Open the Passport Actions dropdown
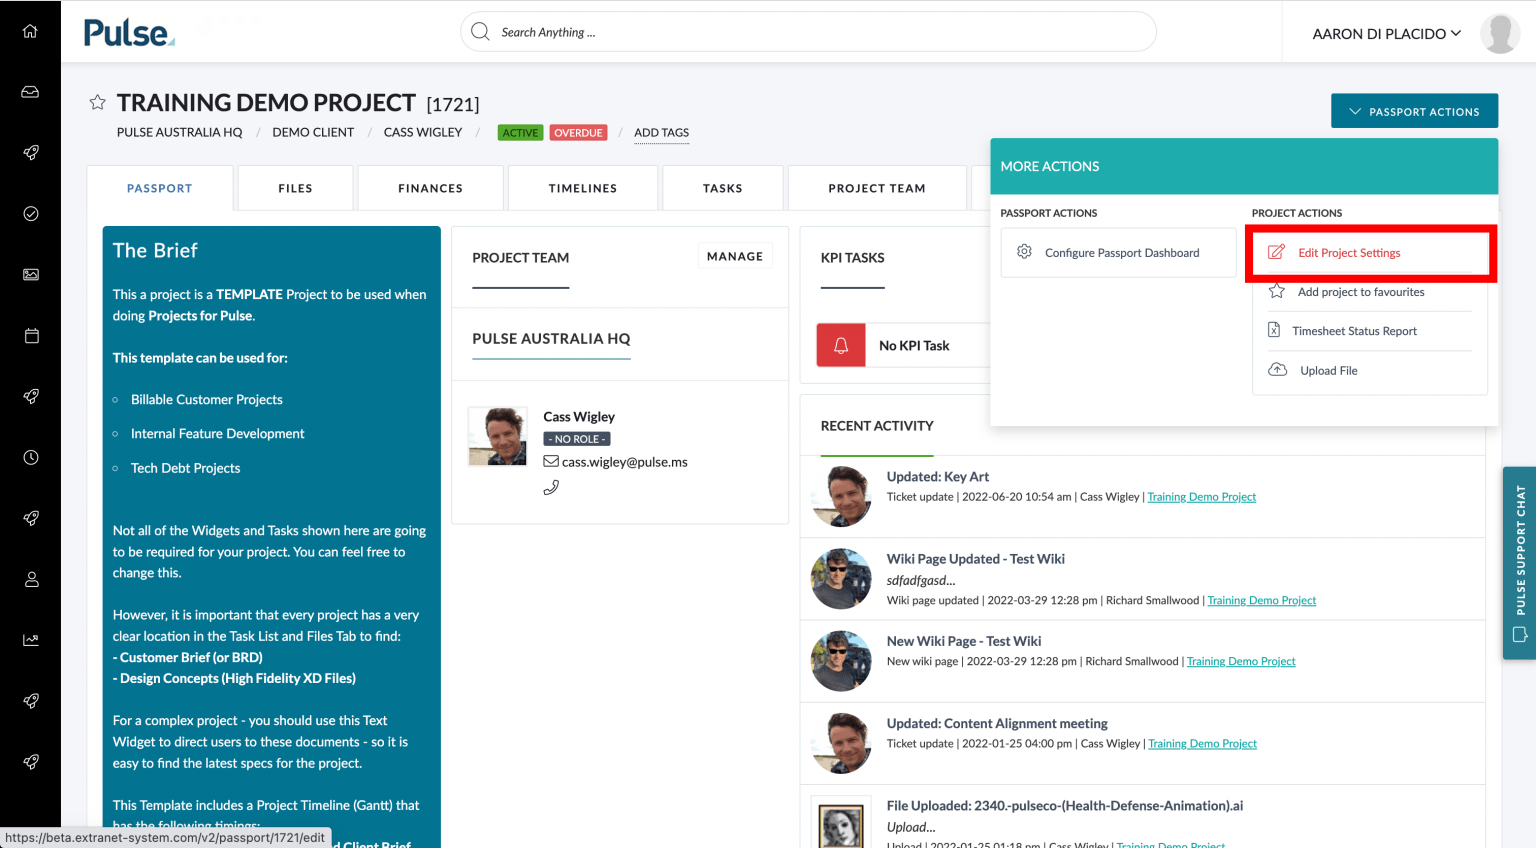Viewport: 1536px width, 848px height. coord(1414,111)
